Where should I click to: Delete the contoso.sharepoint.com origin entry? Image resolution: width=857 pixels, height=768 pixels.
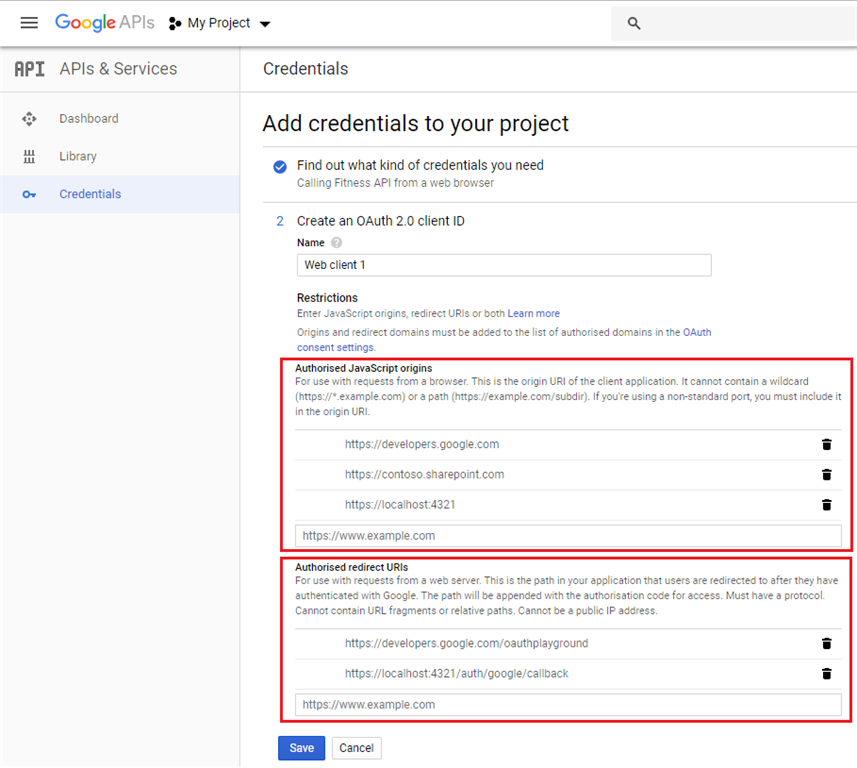tap(827, 474)
